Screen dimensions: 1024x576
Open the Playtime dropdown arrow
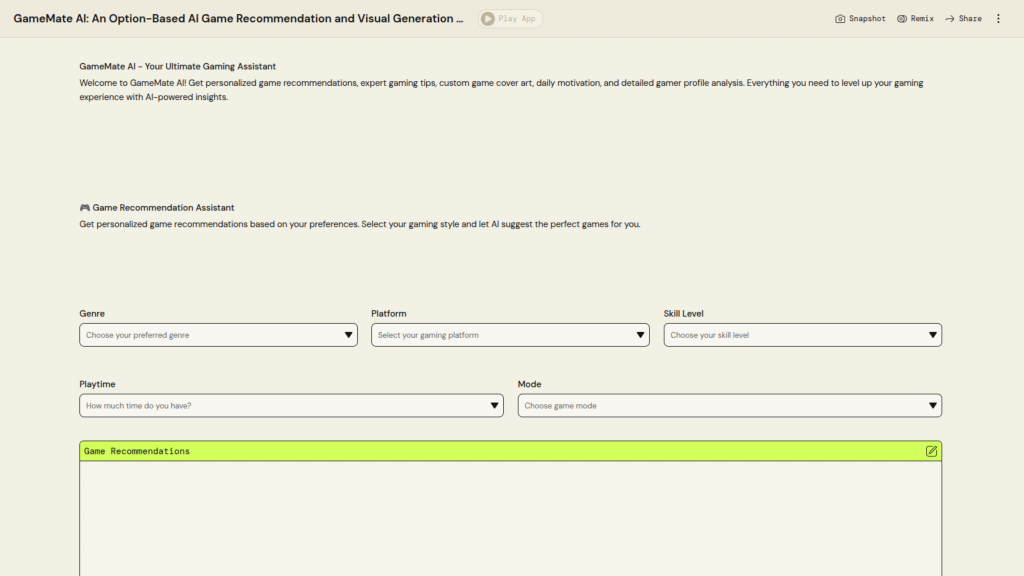[494, 406]
